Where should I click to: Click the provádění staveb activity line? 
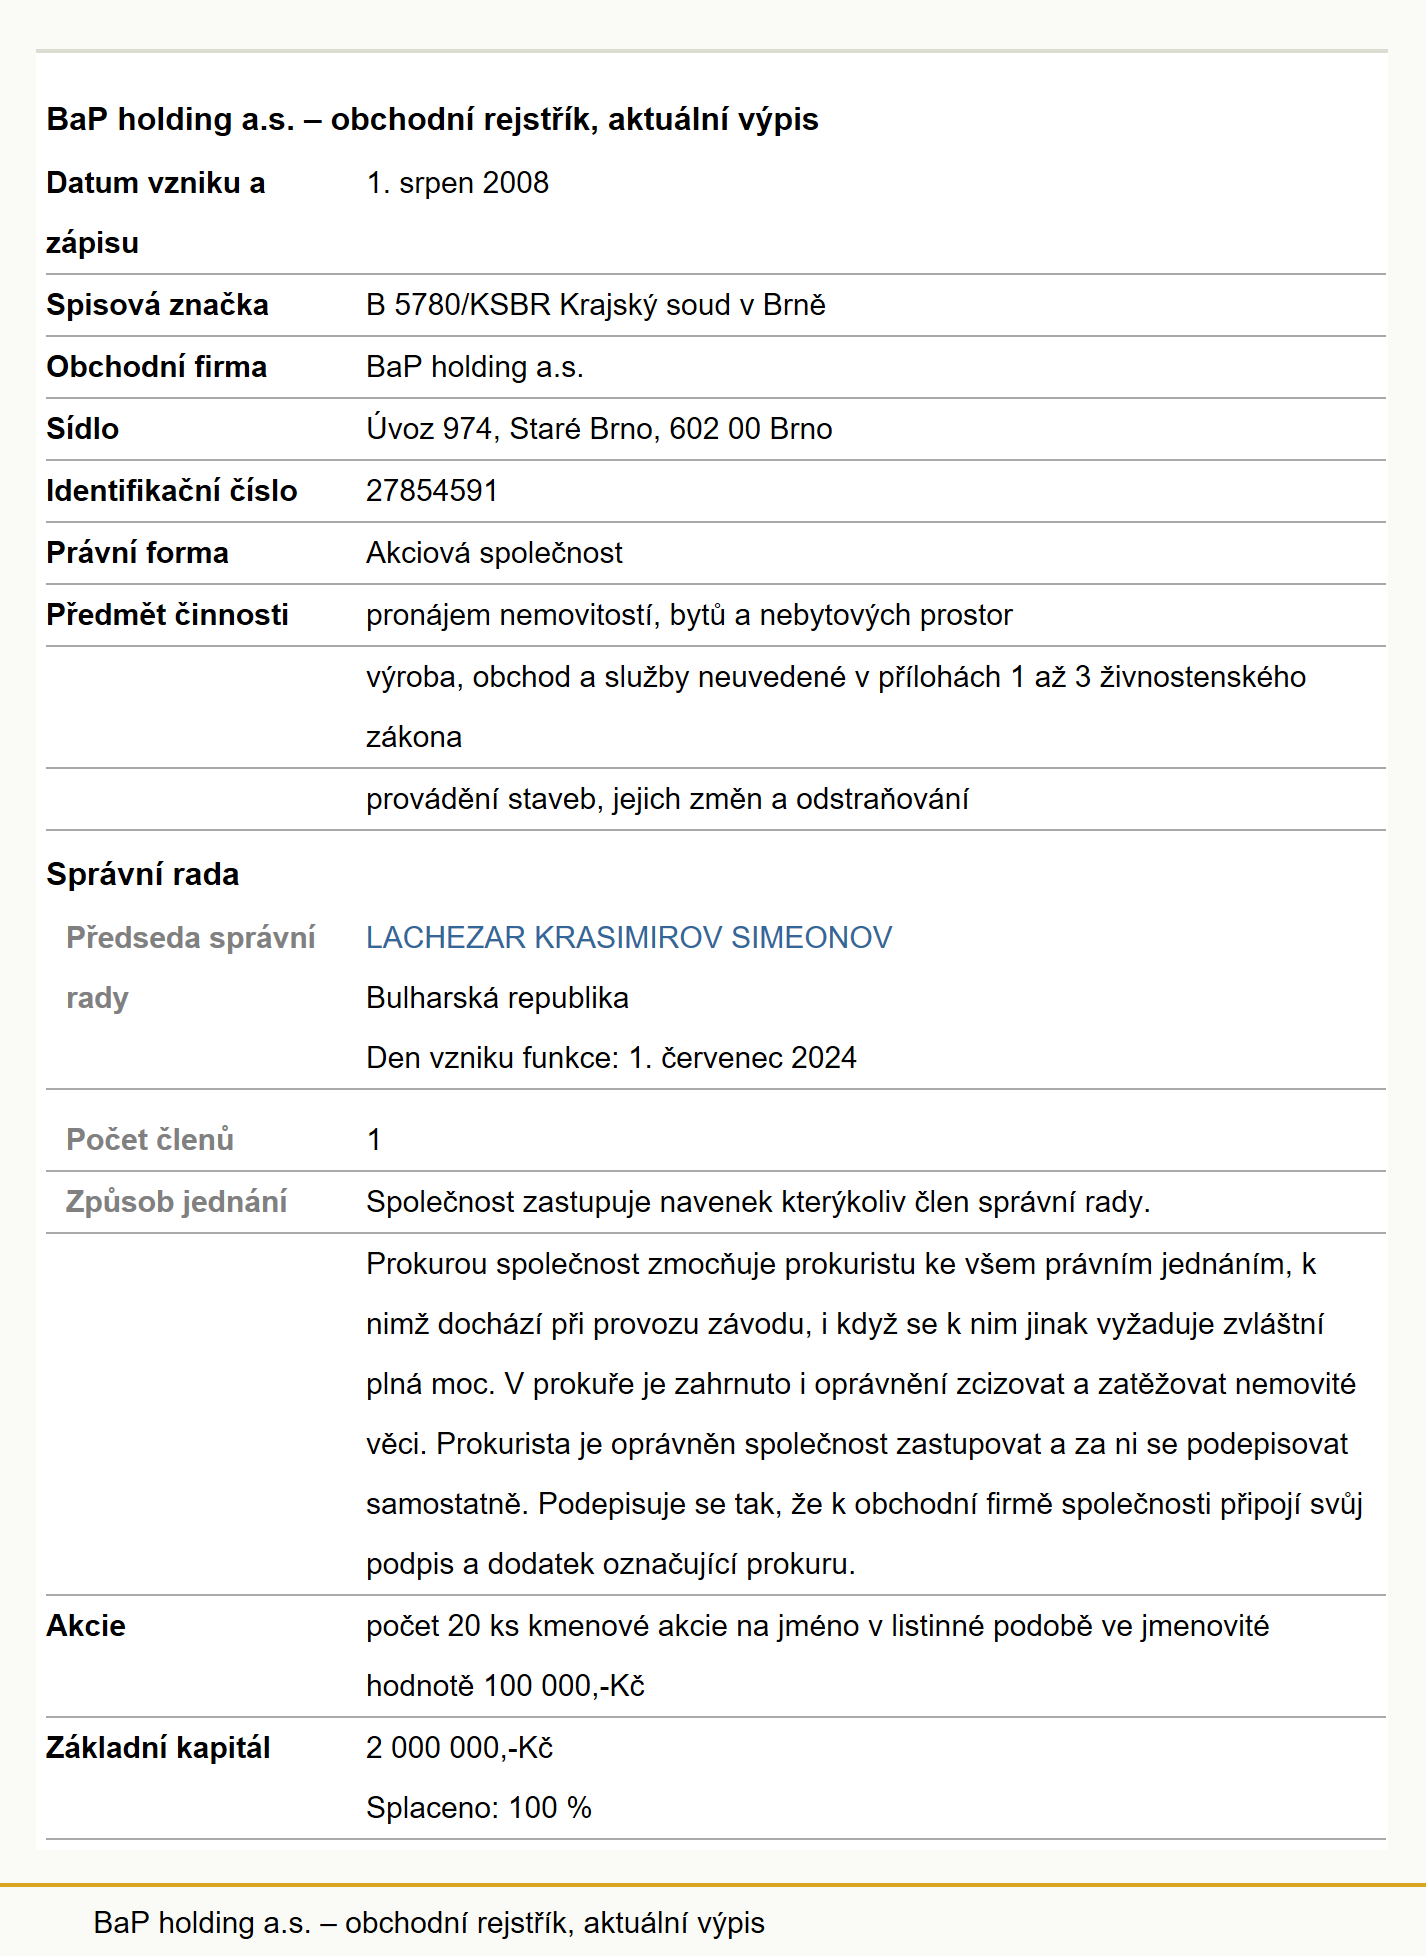667,799
